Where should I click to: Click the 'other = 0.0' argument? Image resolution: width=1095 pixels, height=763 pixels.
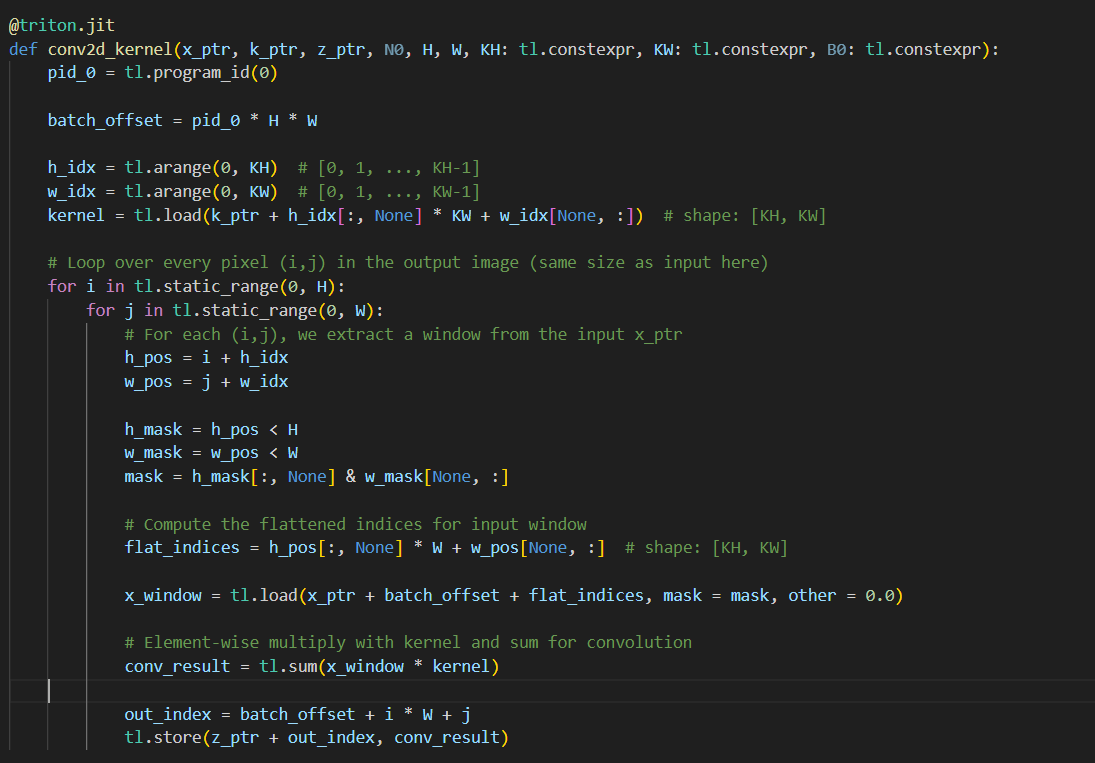(842, 595)
